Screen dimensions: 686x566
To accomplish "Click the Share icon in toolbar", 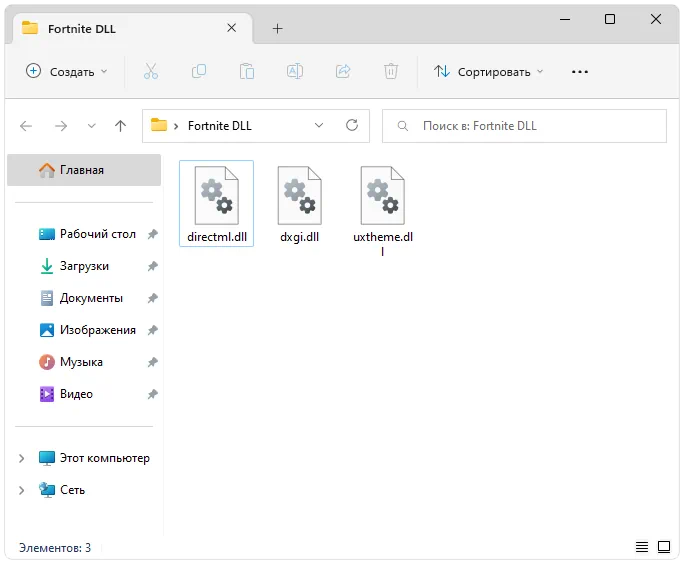I will point(343,71).
